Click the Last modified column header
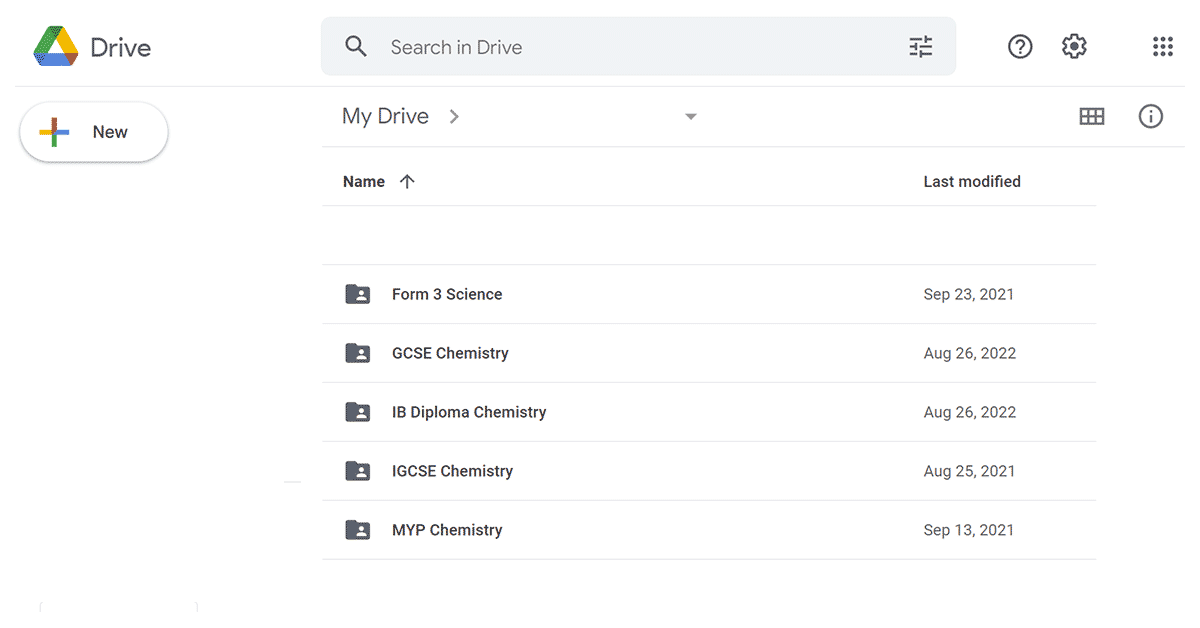Screen dimensions: 1200x628 point(972,181)
